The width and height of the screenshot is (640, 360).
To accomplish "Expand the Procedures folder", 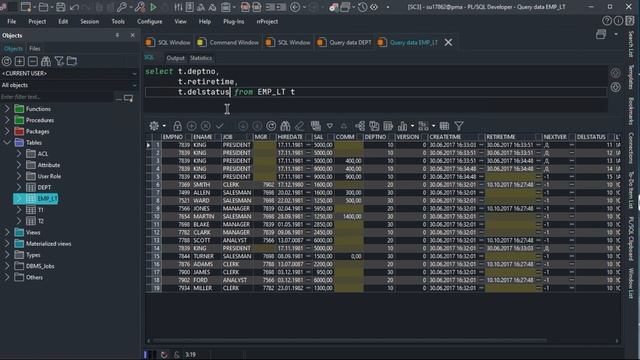I will point(7,120).
